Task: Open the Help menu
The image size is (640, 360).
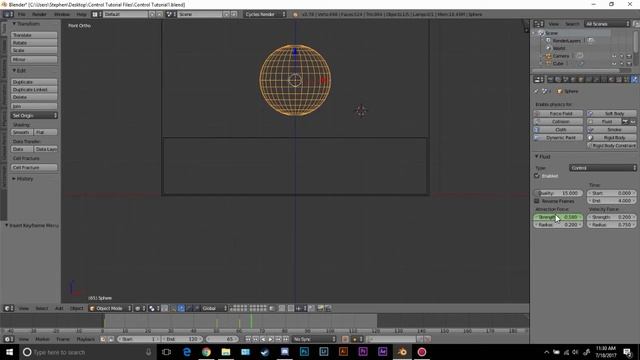Action: tap(81, 14)
